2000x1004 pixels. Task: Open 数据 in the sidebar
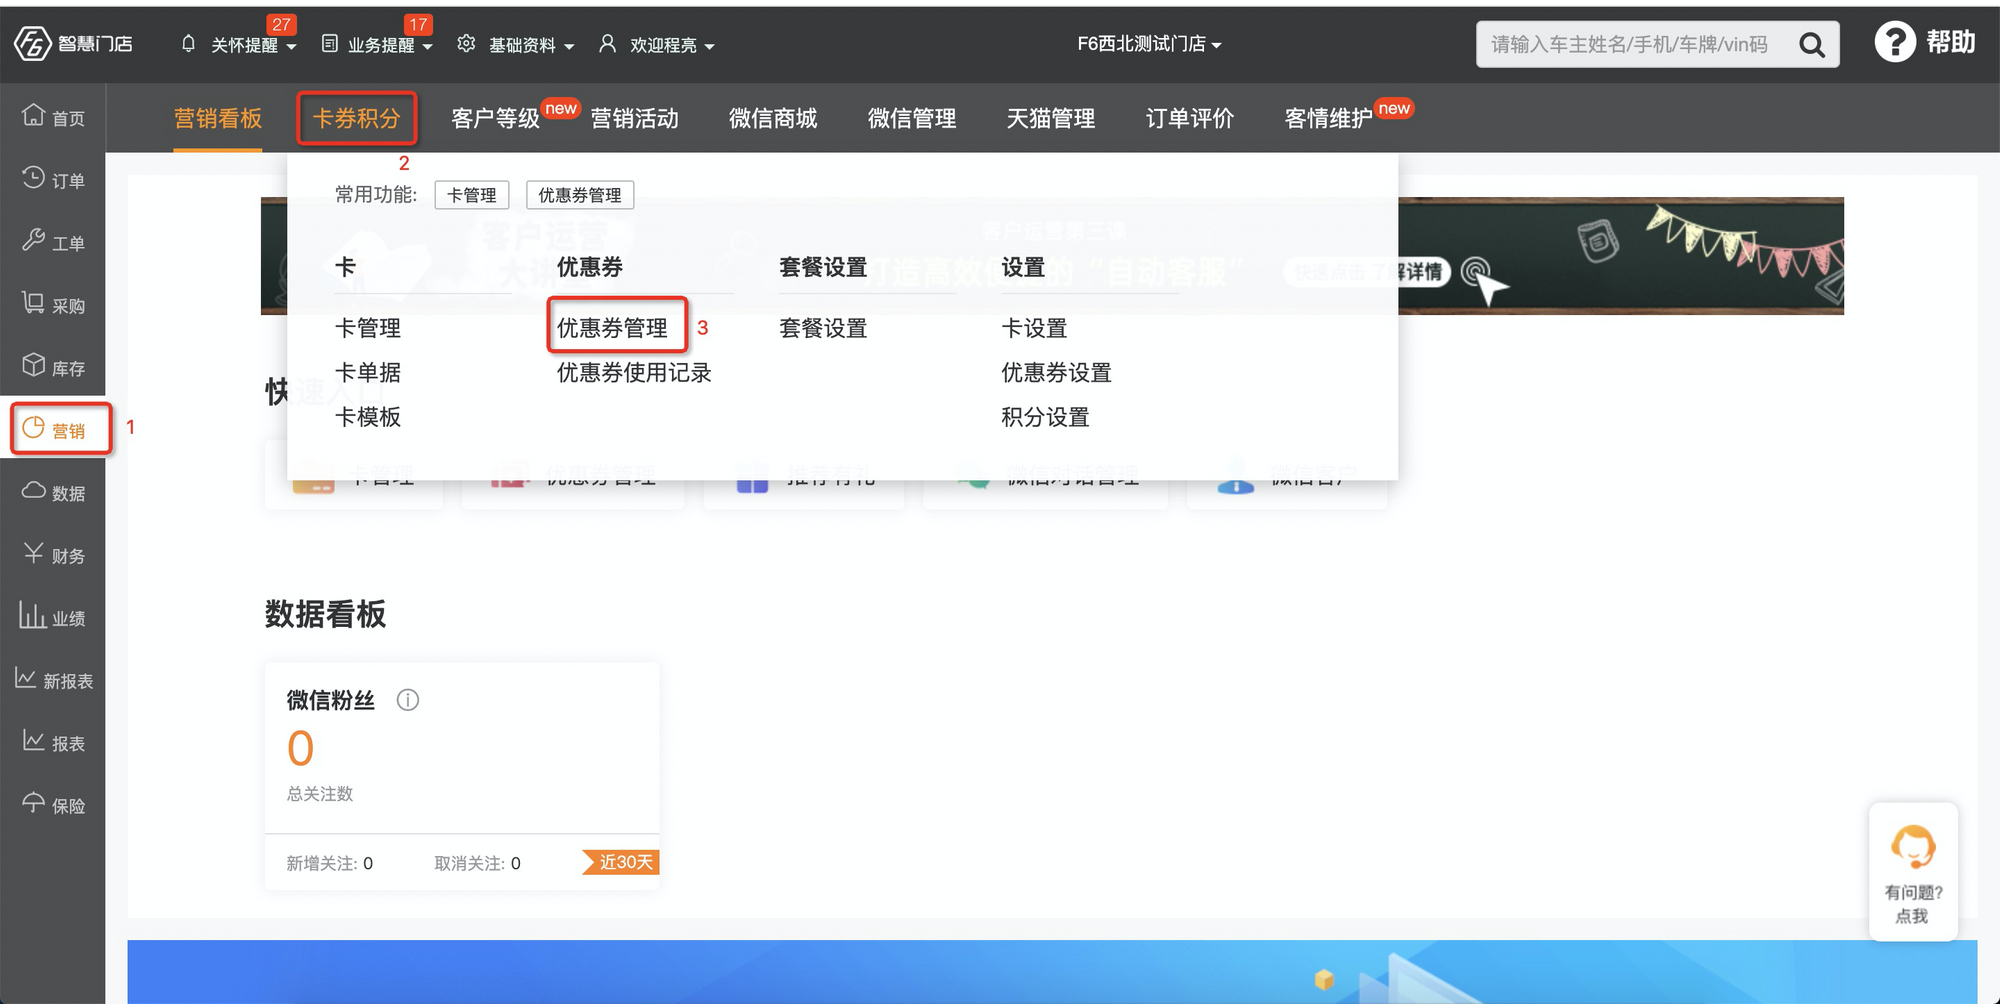pyautogui.click(x=53, y=492)
